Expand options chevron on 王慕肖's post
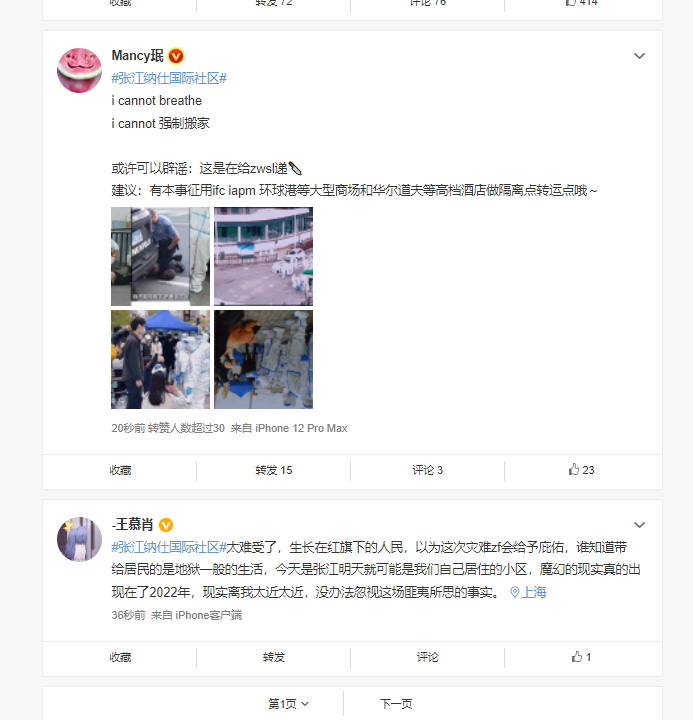Viewport: 693px width, 720px height. 639,525
